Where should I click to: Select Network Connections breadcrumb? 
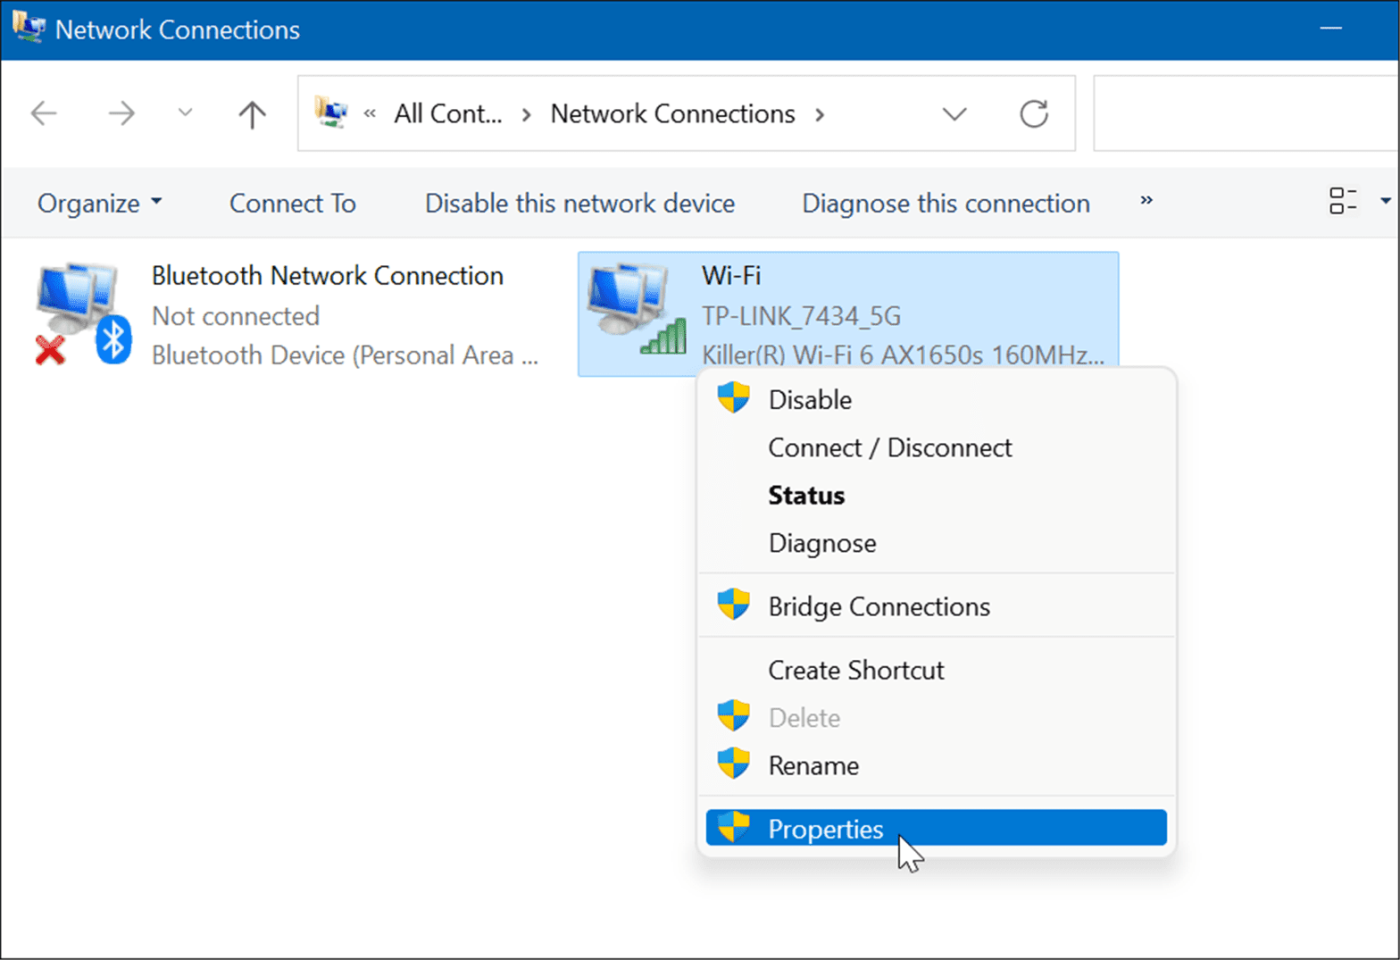pos(672,114)
